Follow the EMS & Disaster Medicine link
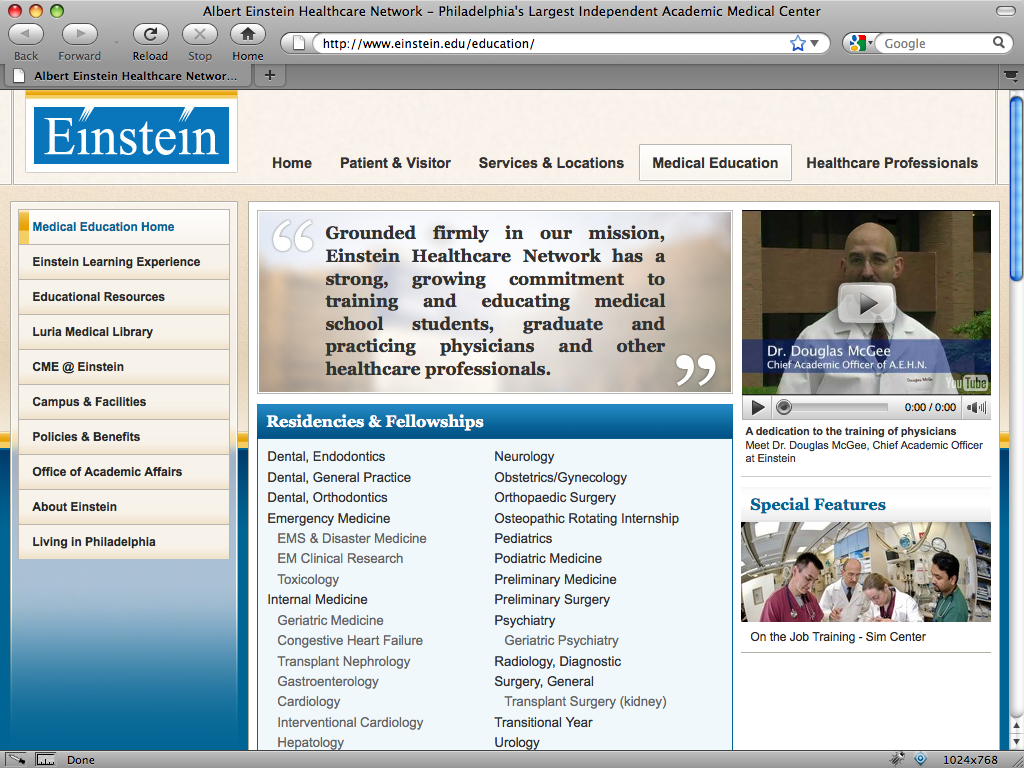 (x=352, y=539)
